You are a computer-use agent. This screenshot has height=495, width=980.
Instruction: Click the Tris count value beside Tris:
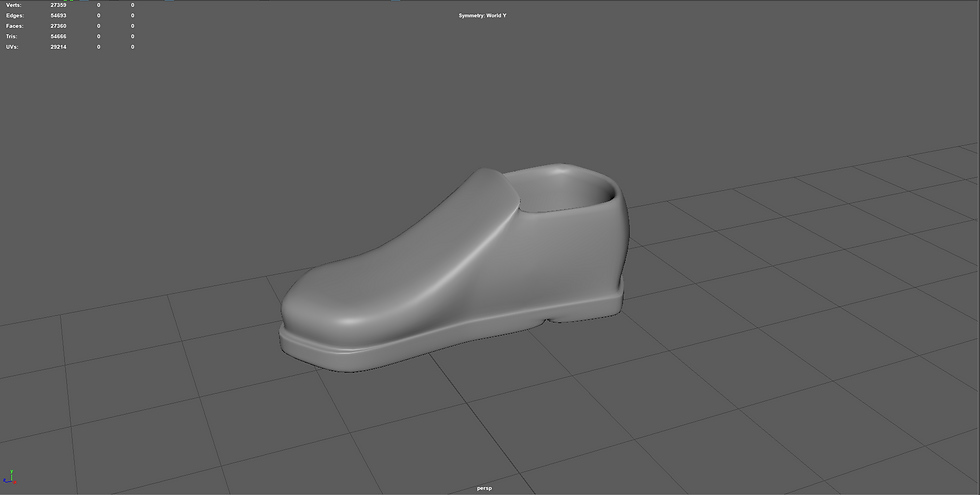tap(58, 36)
